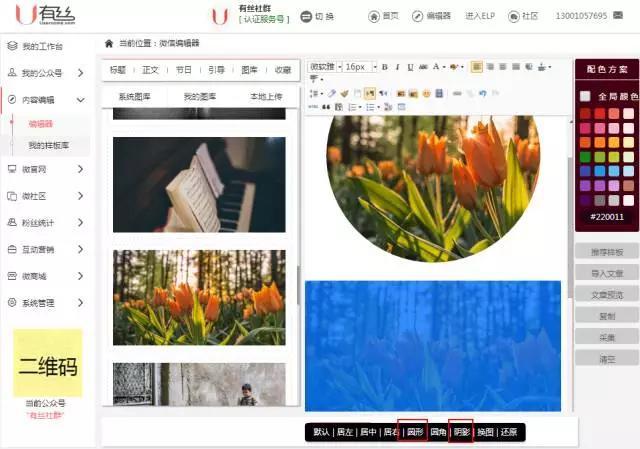Viewport: 640px width, 449px height.
Task: Open 我的样板库 in sidebar
Action: point(49,145)
